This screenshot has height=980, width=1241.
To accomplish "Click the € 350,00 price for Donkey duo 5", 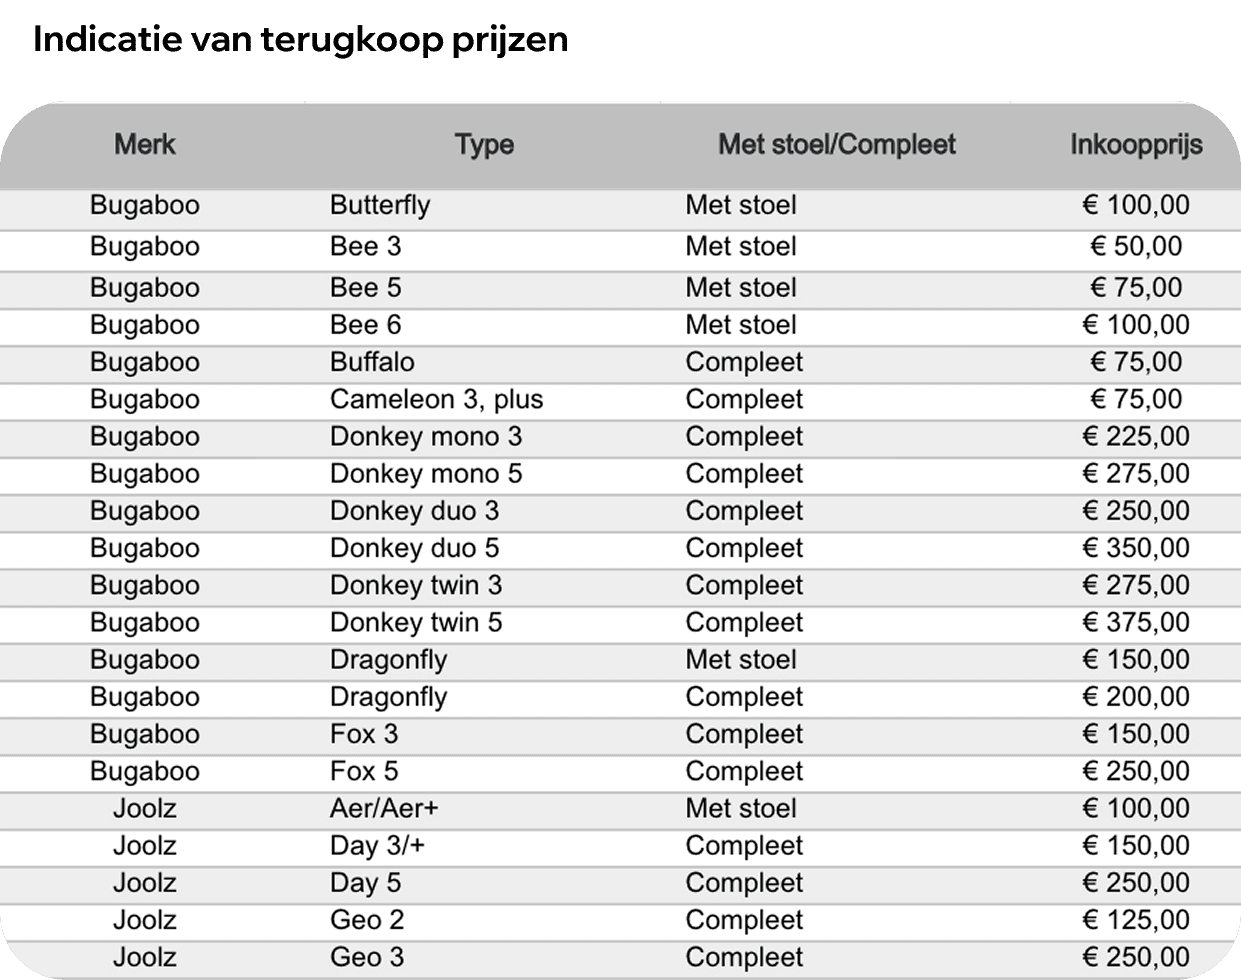I will point(1136,547).
